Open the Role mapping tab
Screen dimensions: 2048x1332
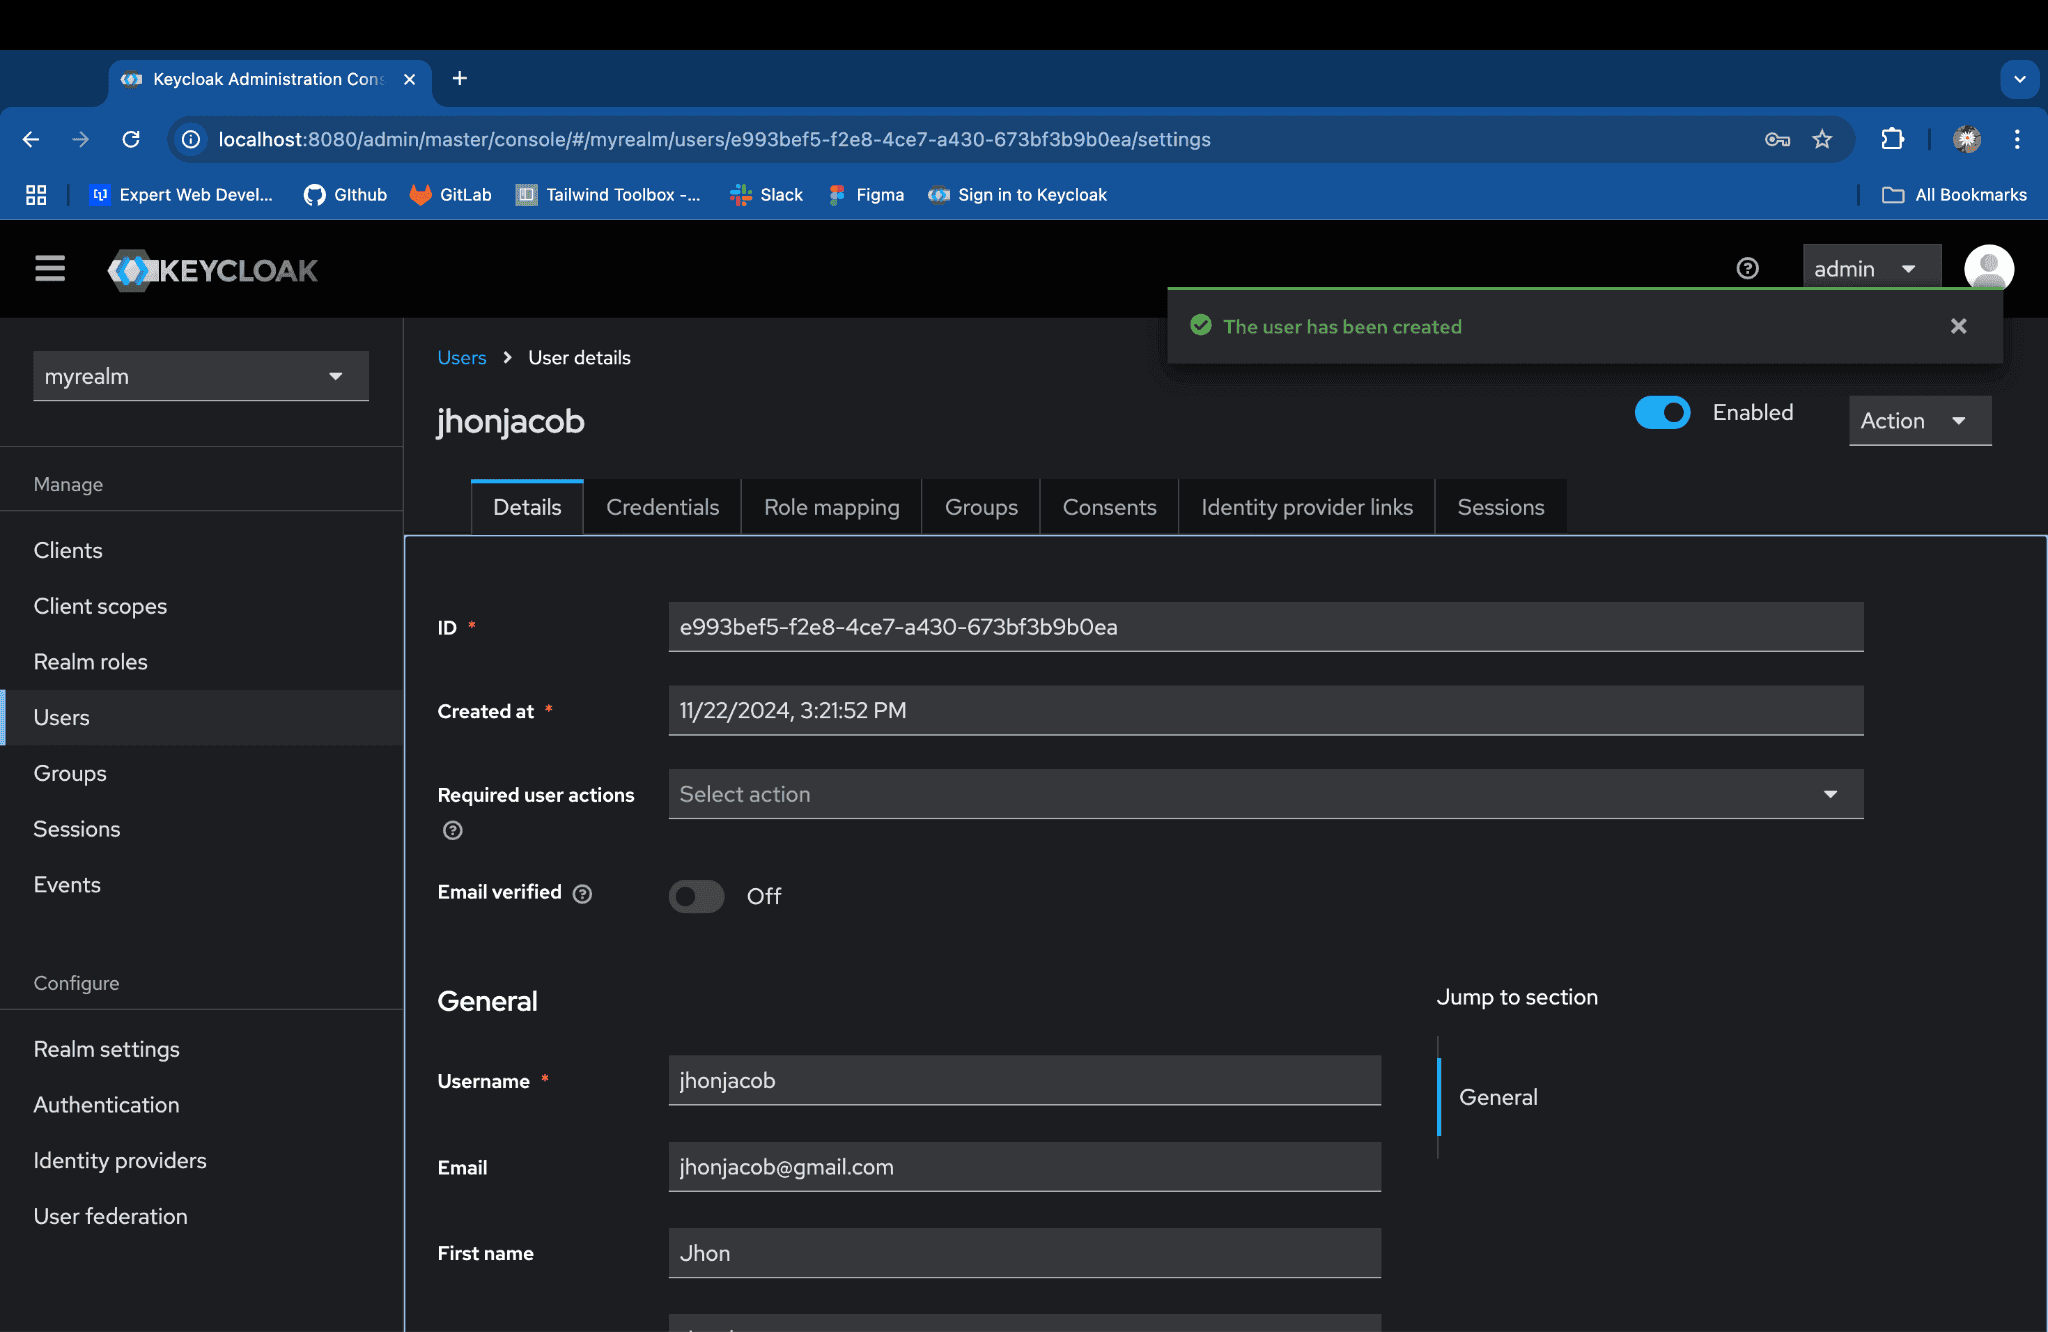831,507
